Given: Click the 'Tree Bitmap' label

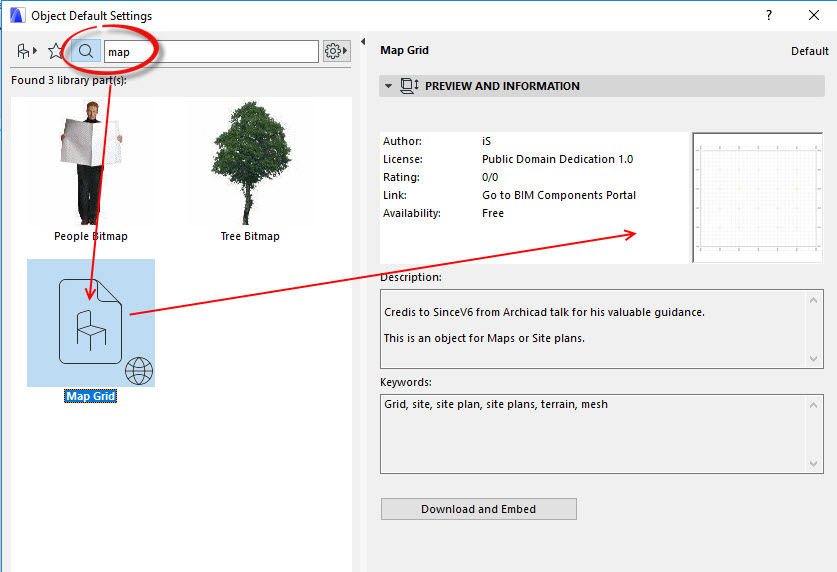Looking at the screenshot, I should tap(250, 236).
